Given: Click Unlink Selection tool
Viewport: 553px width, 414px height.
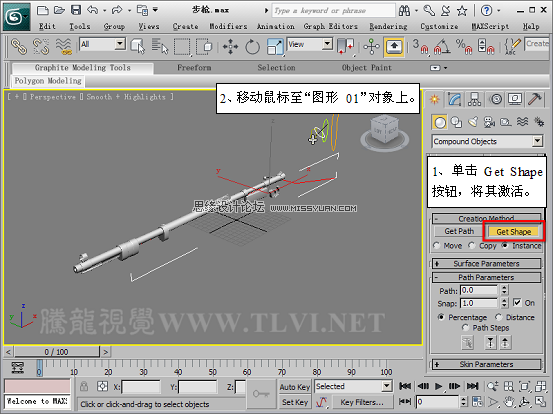Looking at the screenshot, I should coord(41,47).
